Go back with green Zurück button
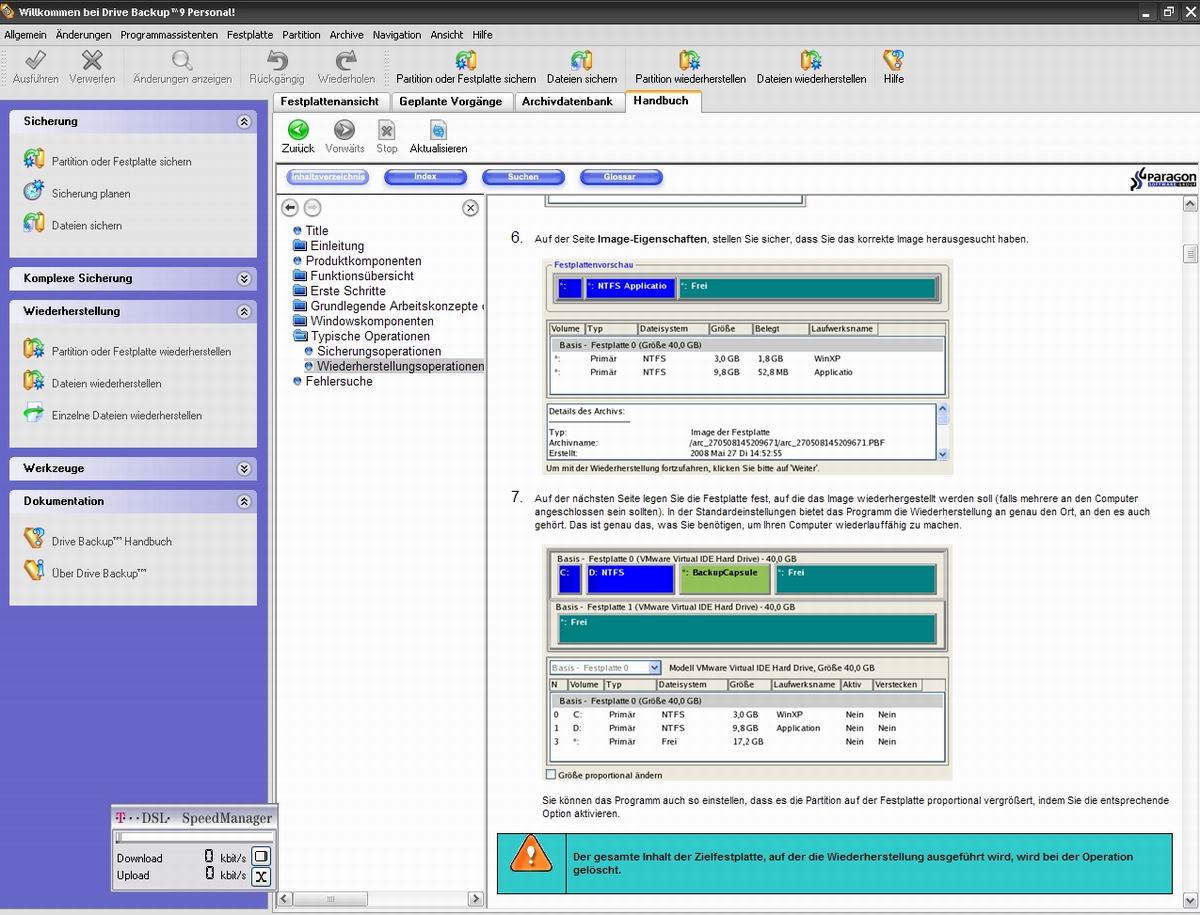Screen dimensions: 1200x915 [x=298, y=130]
